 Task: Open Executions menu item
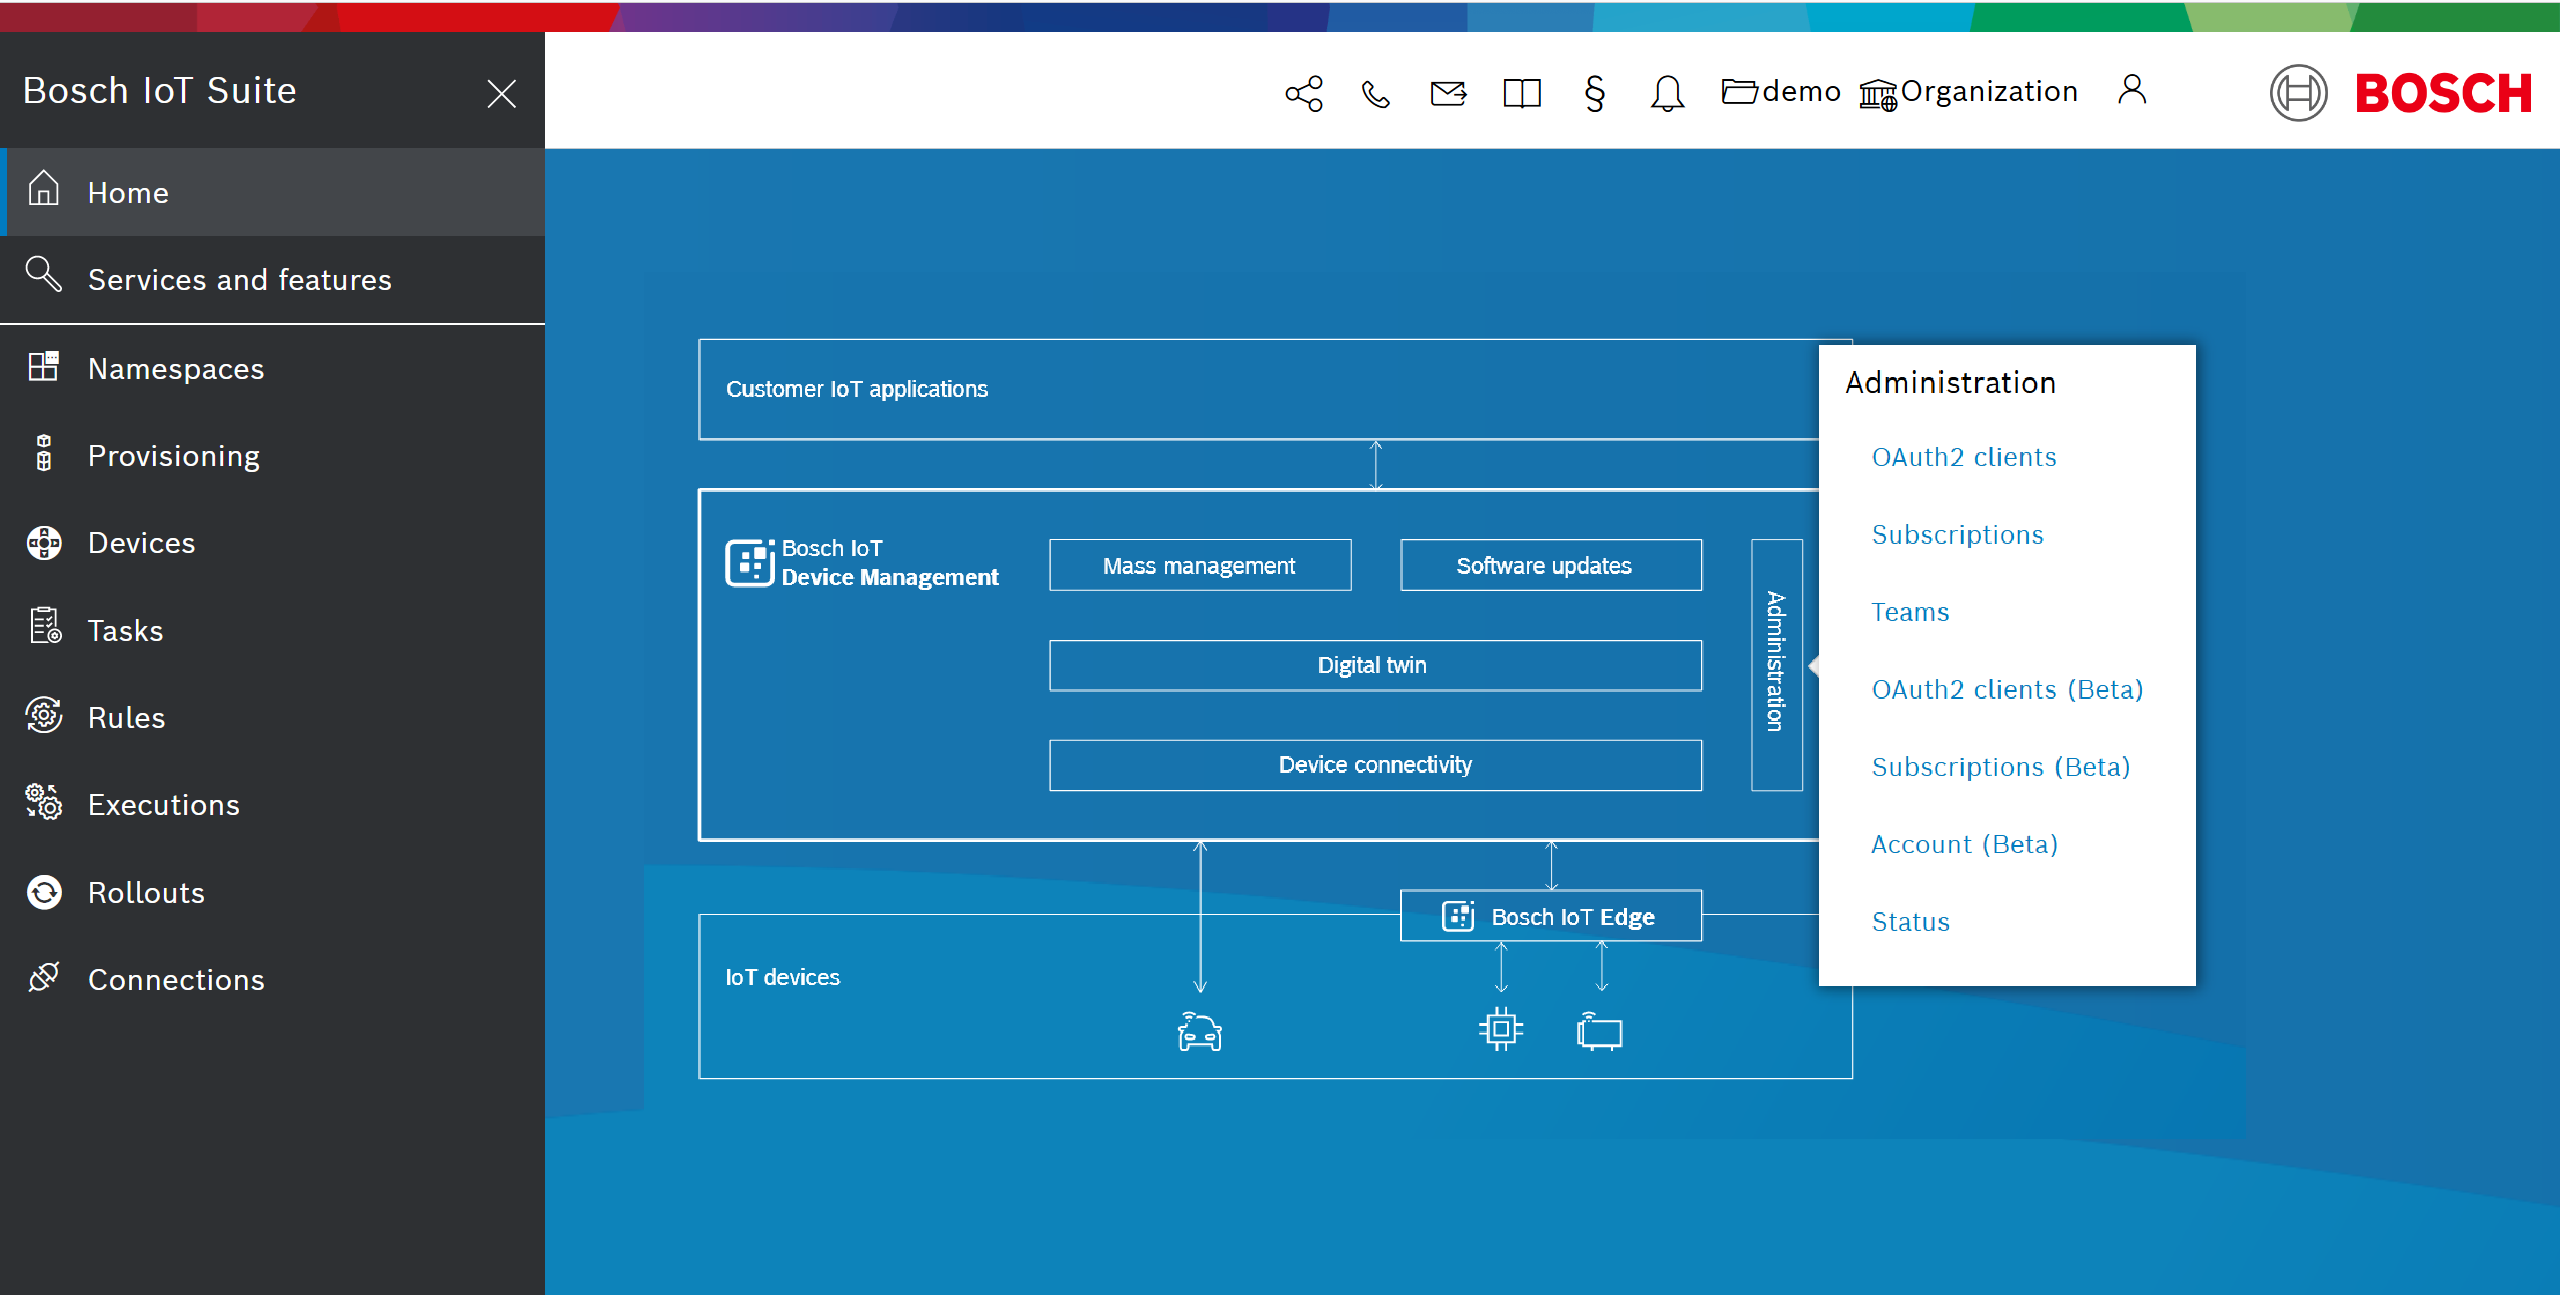[272, 805]
